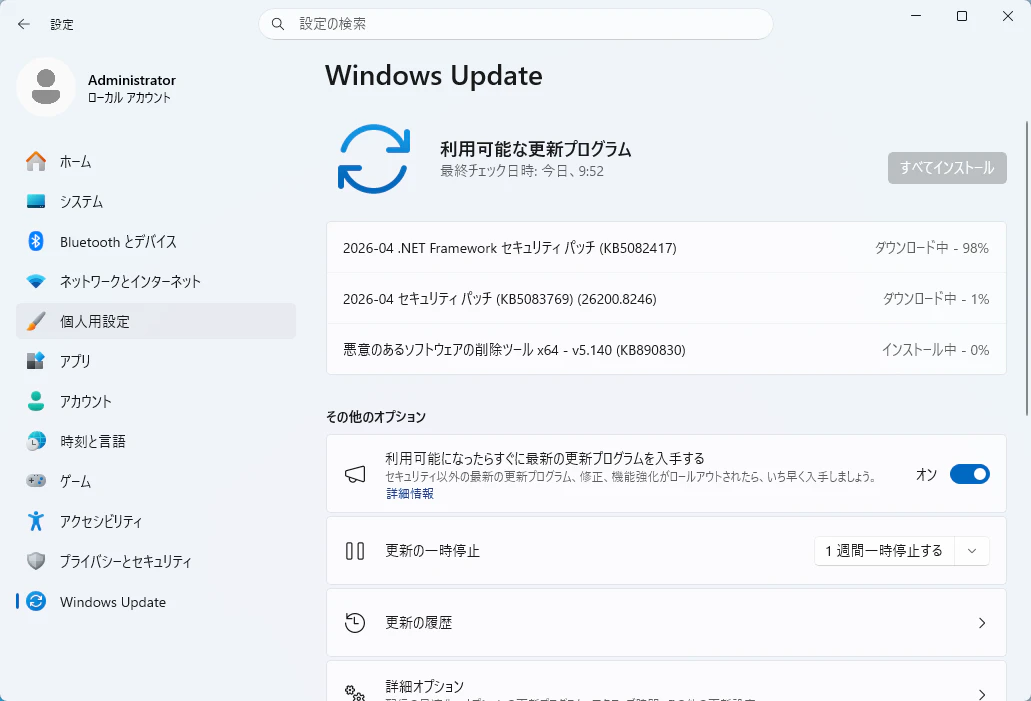Click インストール中 - 0% status text
This screenshot has width=1031, height=701.
click(935, 350)
